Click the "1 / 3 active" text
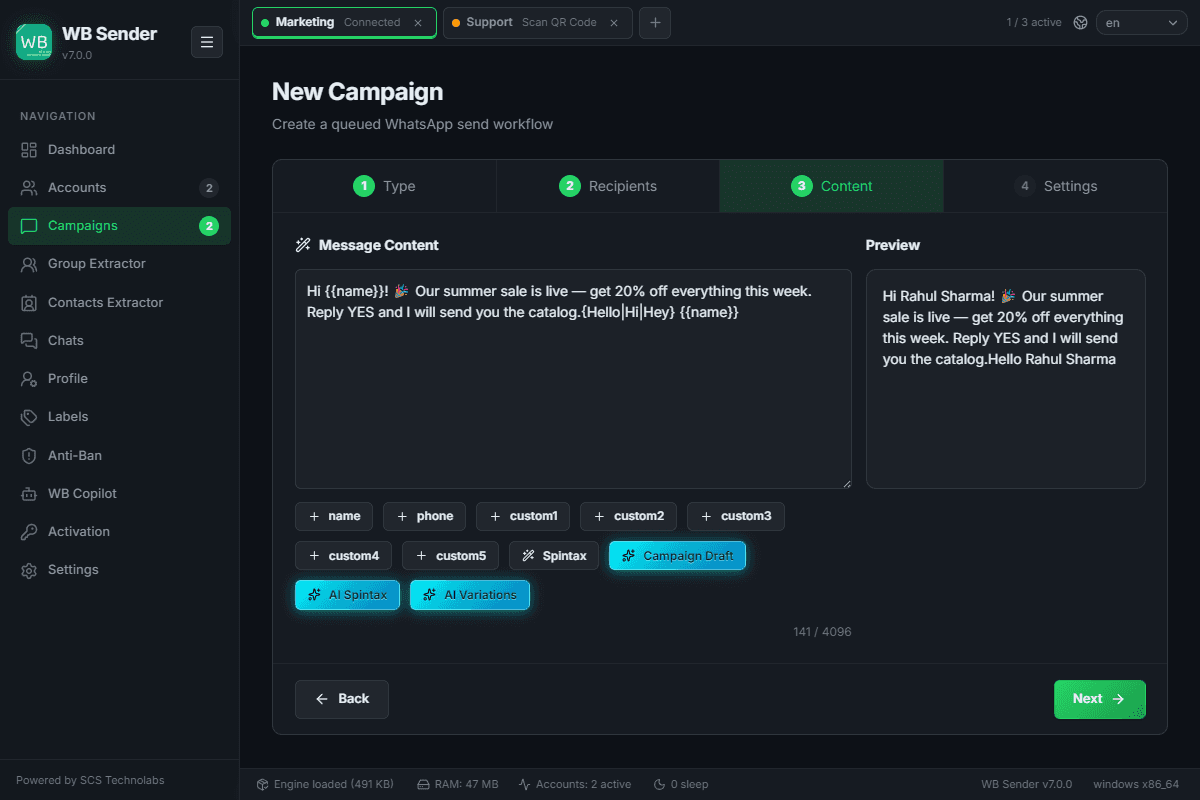This screenshot has width=1200, height=800. (x=1034, y=22)
